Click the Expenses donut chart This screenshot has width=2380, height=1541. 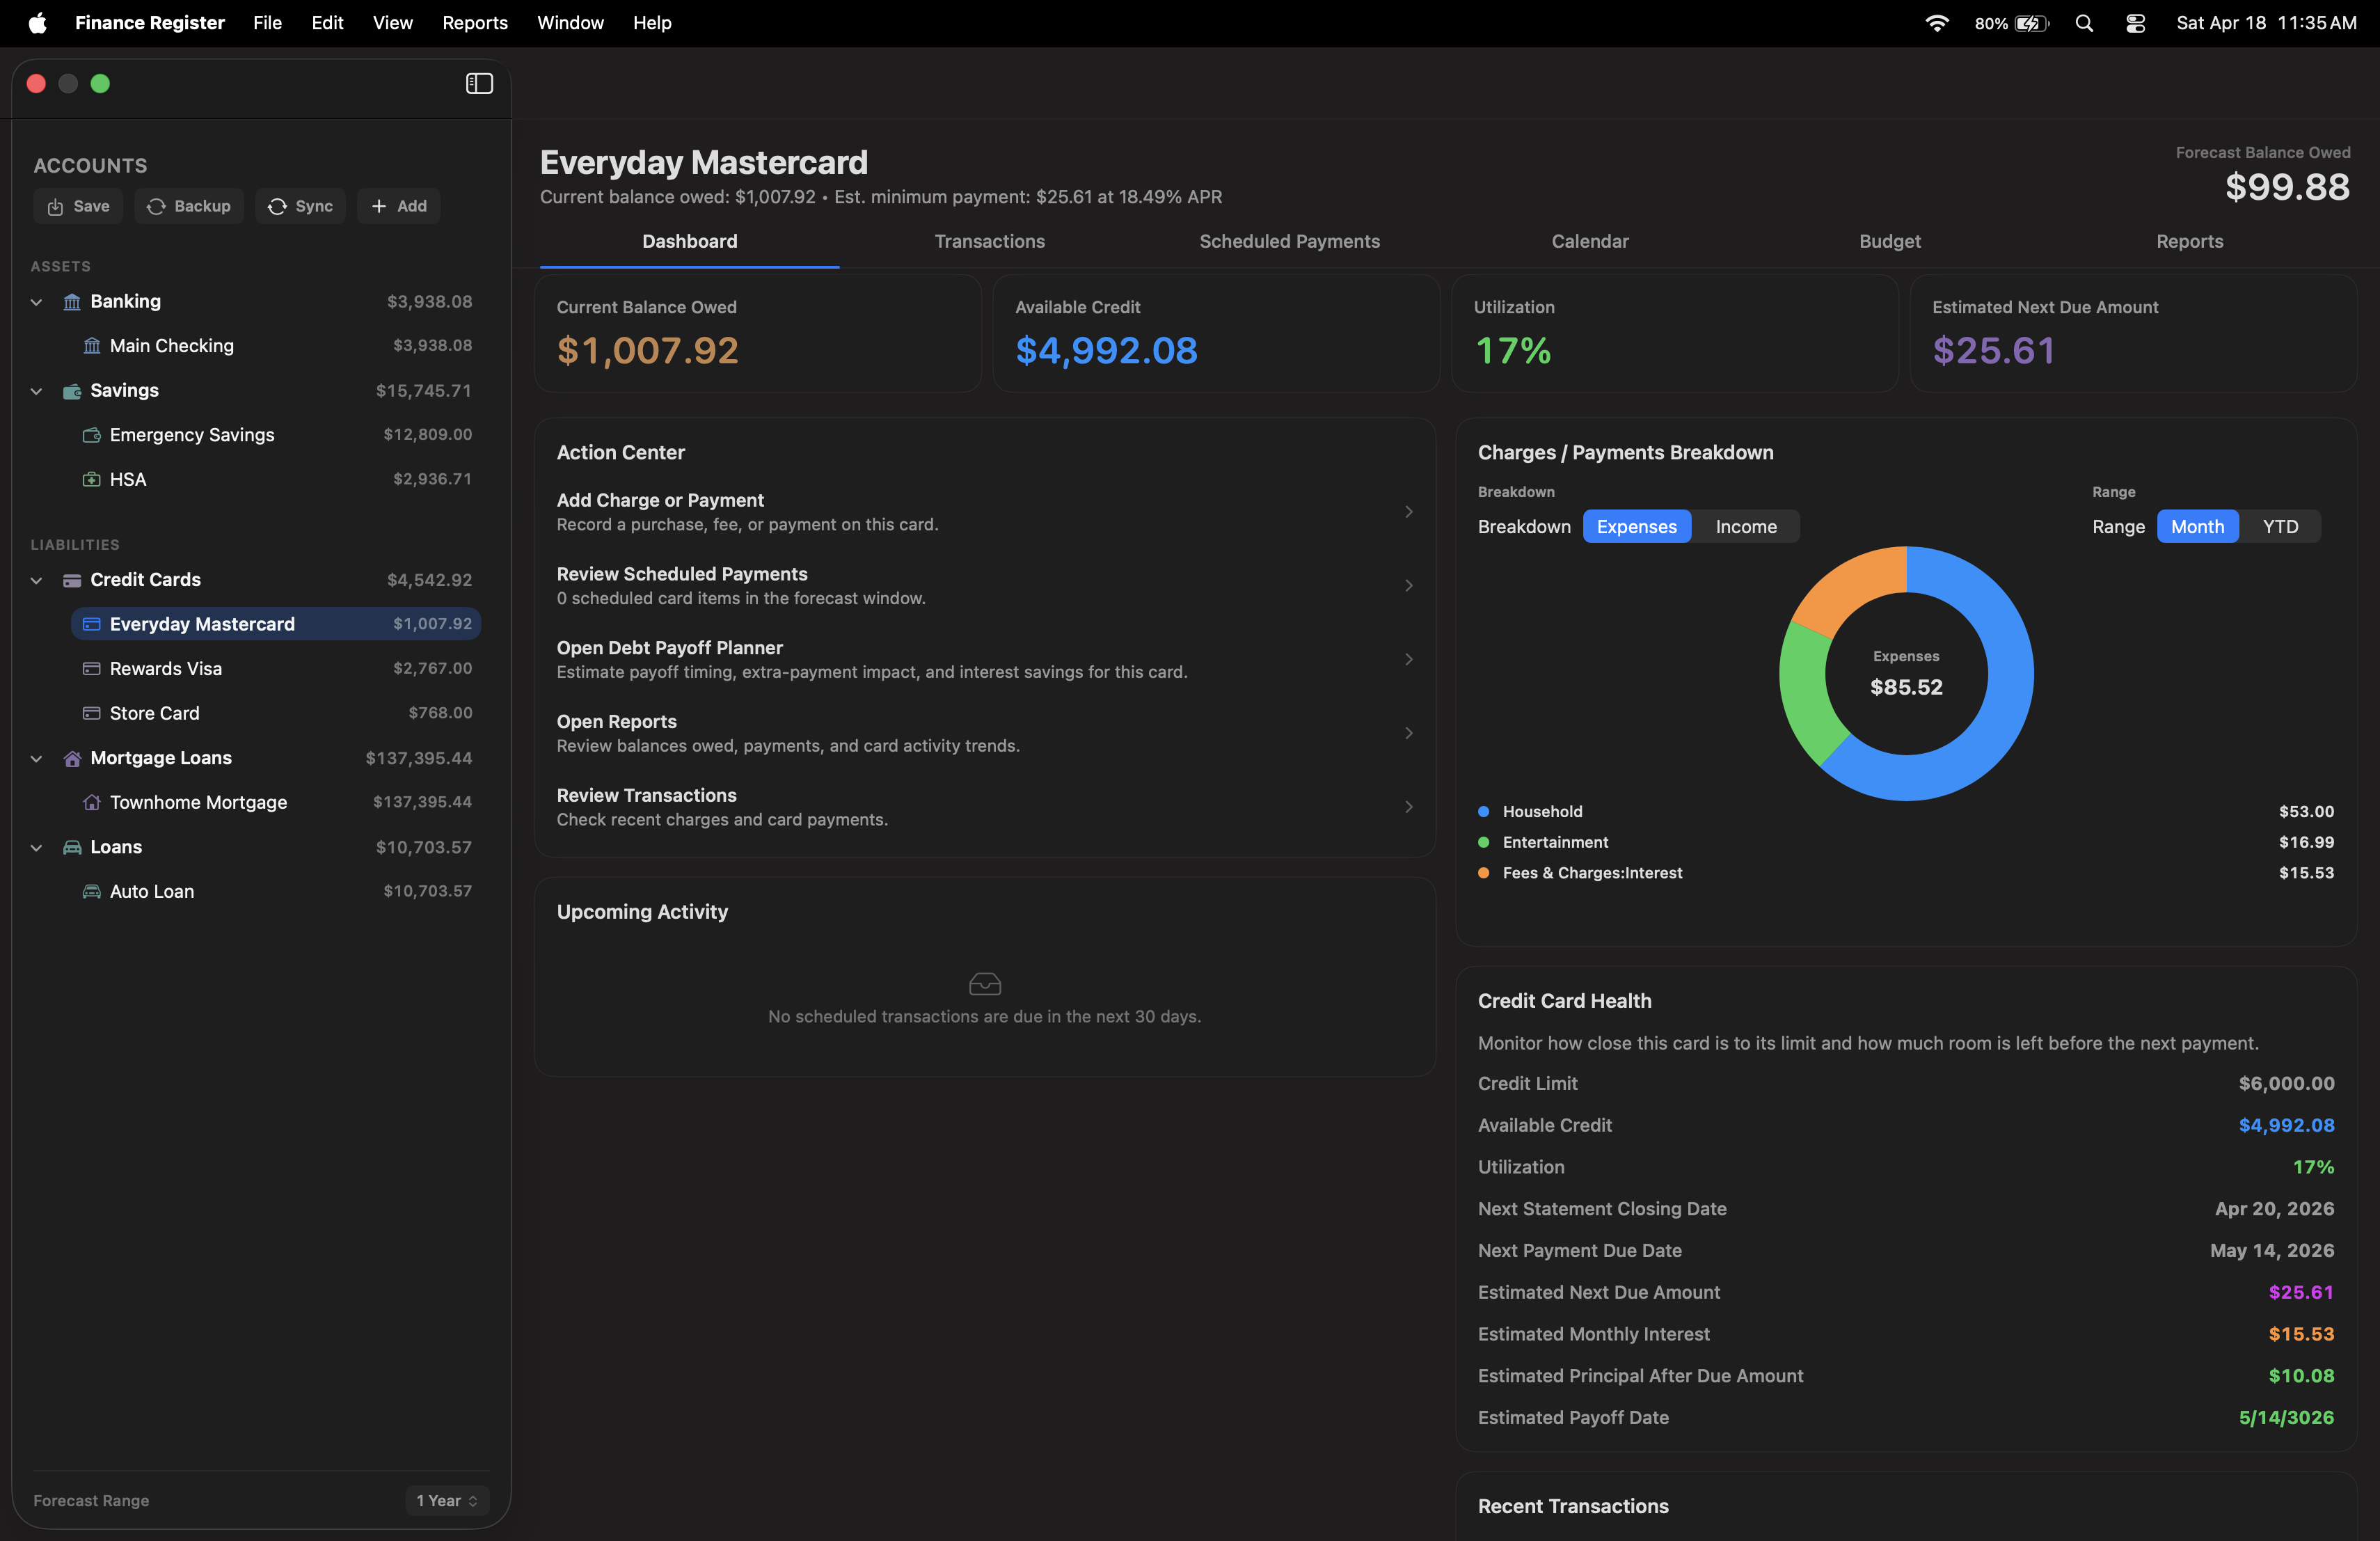[x=1906, y=673]
